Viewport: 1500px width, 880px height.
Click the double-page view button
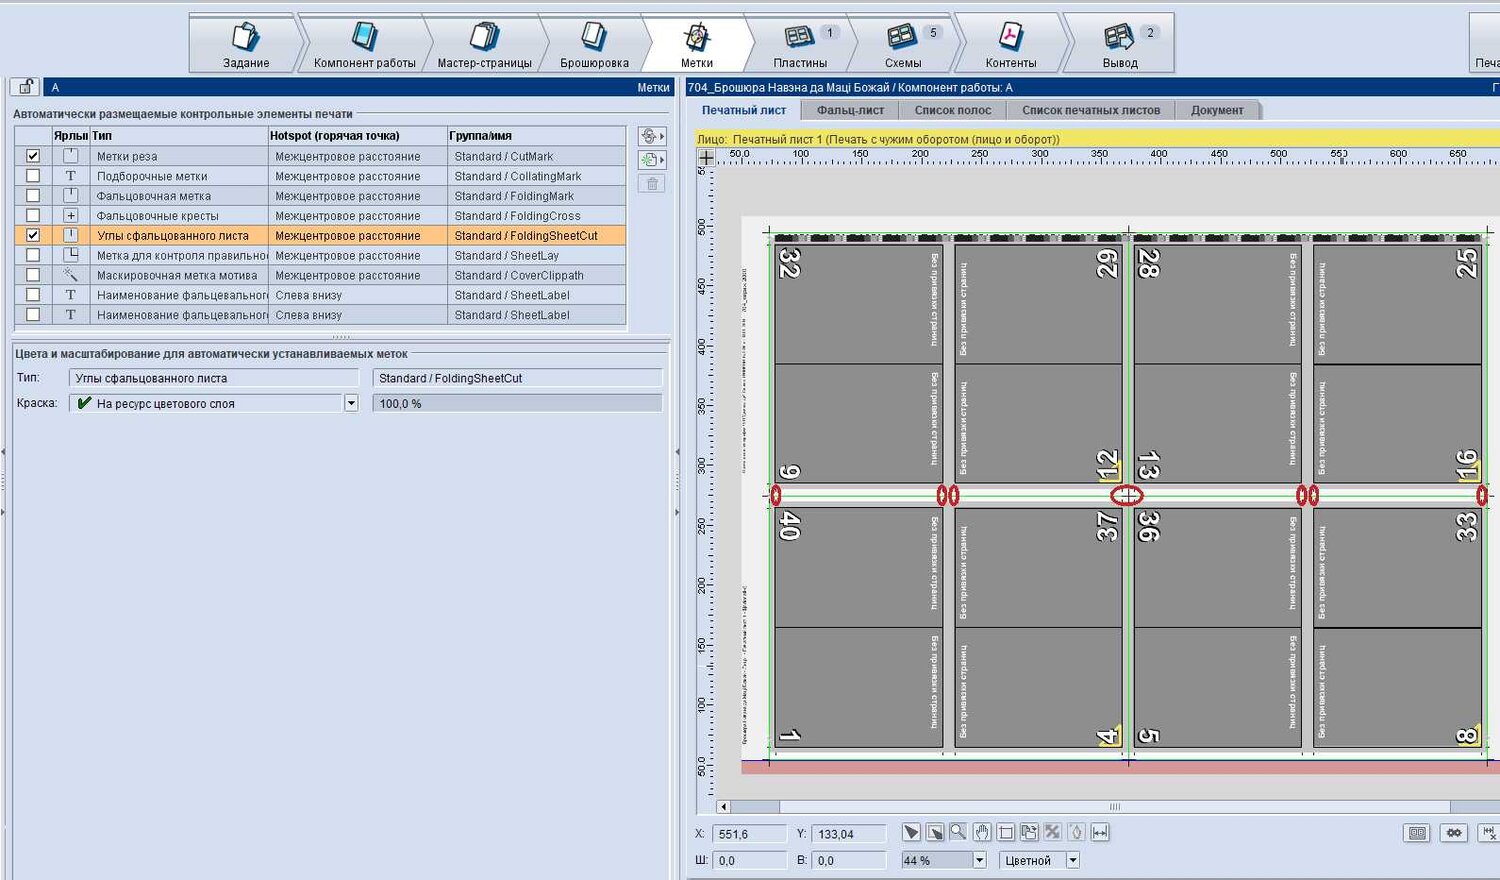click(x=1417, y=833)
